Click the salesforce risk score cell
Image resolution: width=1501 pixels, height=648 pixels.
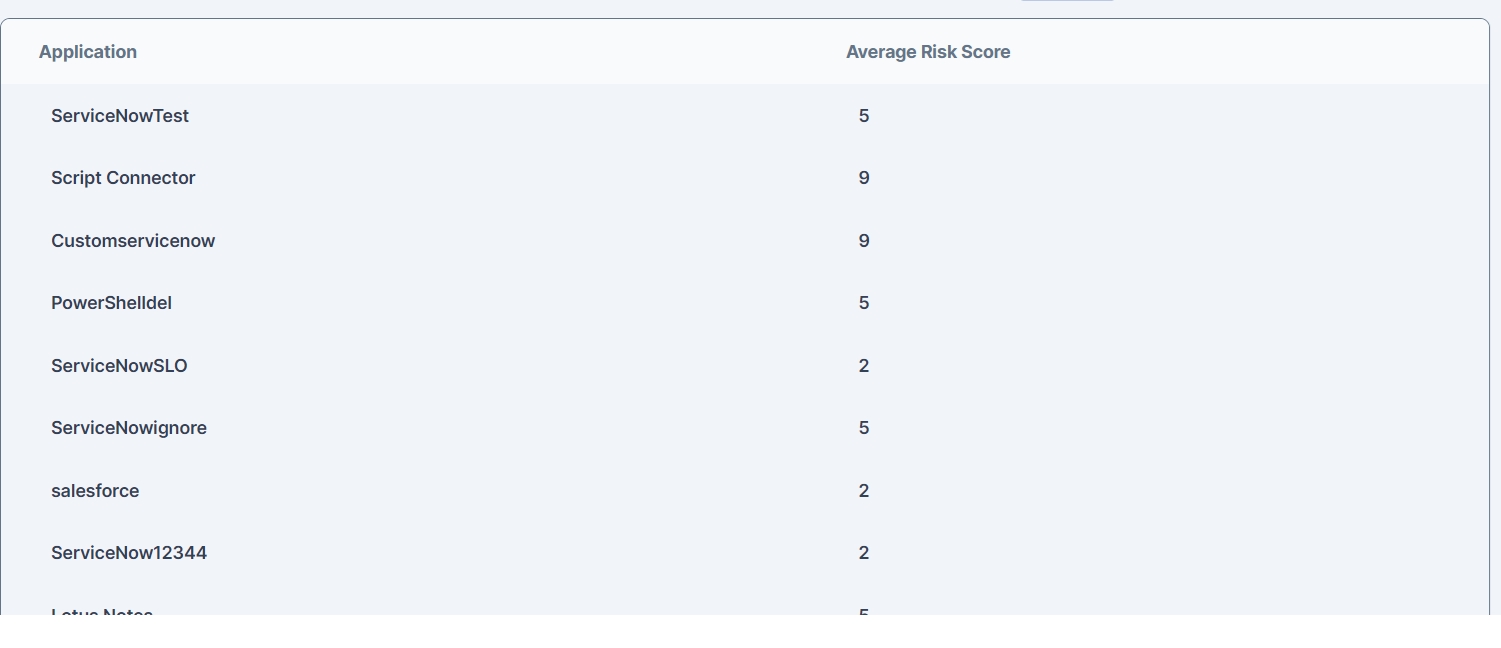click(x=864, y=491)
